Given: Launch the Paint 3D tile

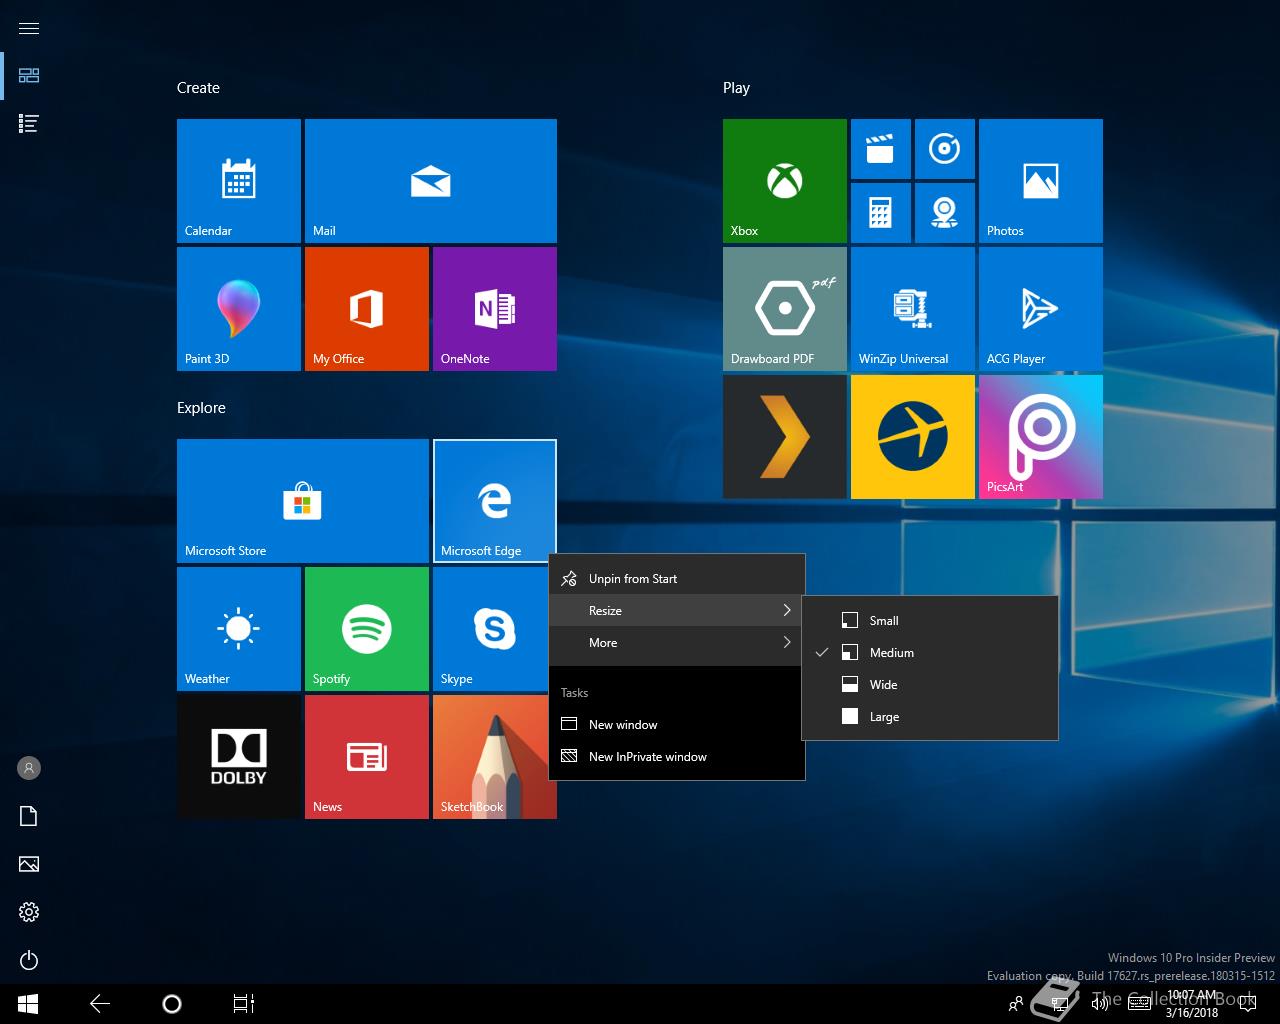Looking at the screenshot, I should click(x=239, y=309).
